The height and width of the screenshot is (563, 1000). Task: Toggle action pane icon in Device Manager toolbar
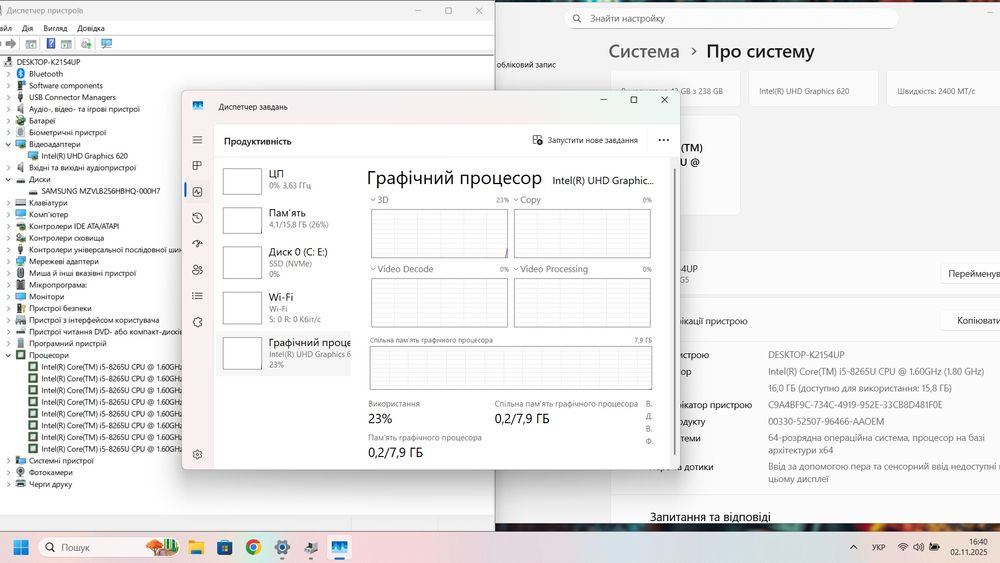(x=66, y=43)
